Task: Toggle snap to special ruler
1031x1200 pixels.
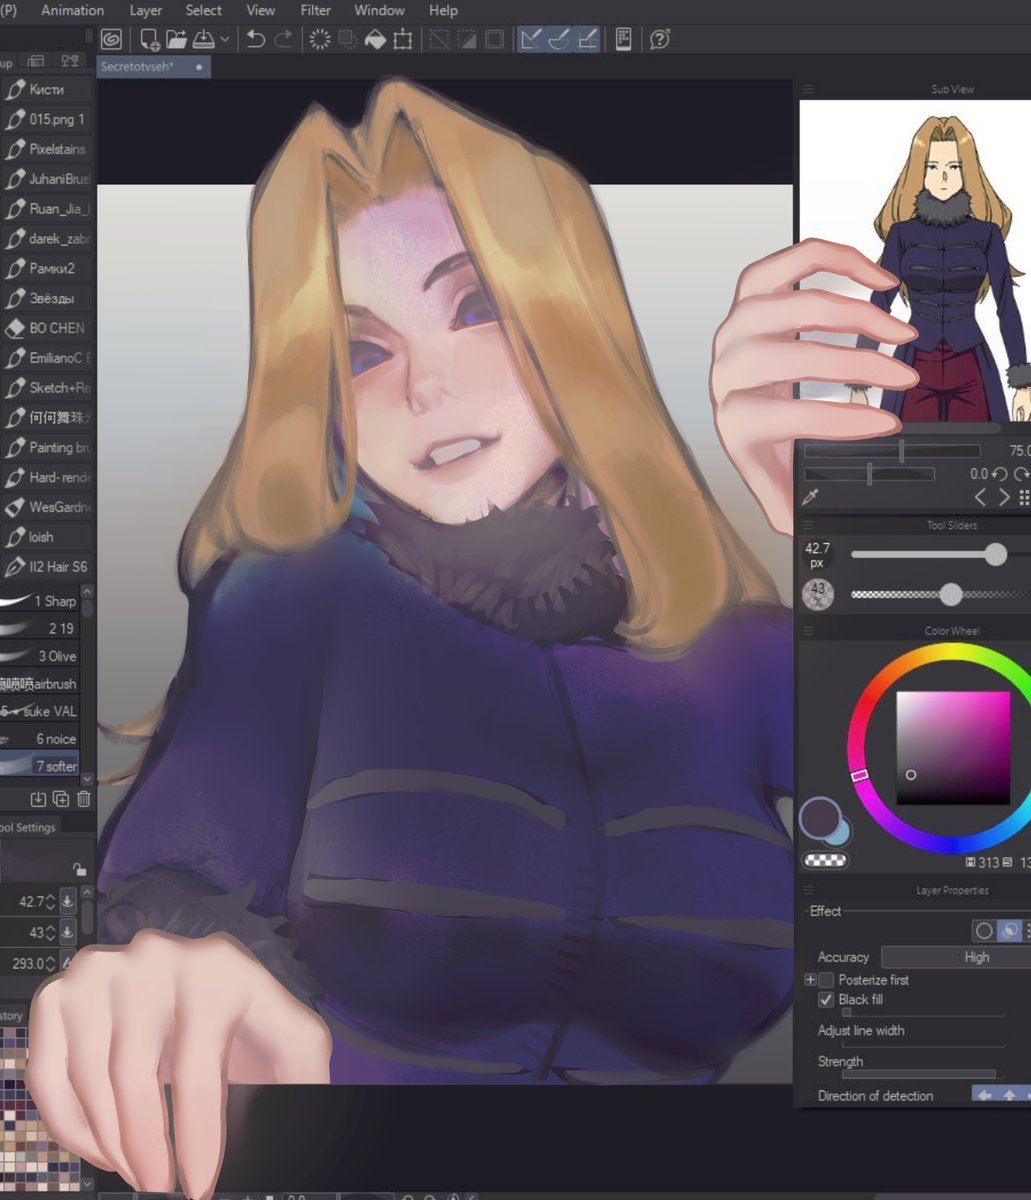Action: point(559,40)
